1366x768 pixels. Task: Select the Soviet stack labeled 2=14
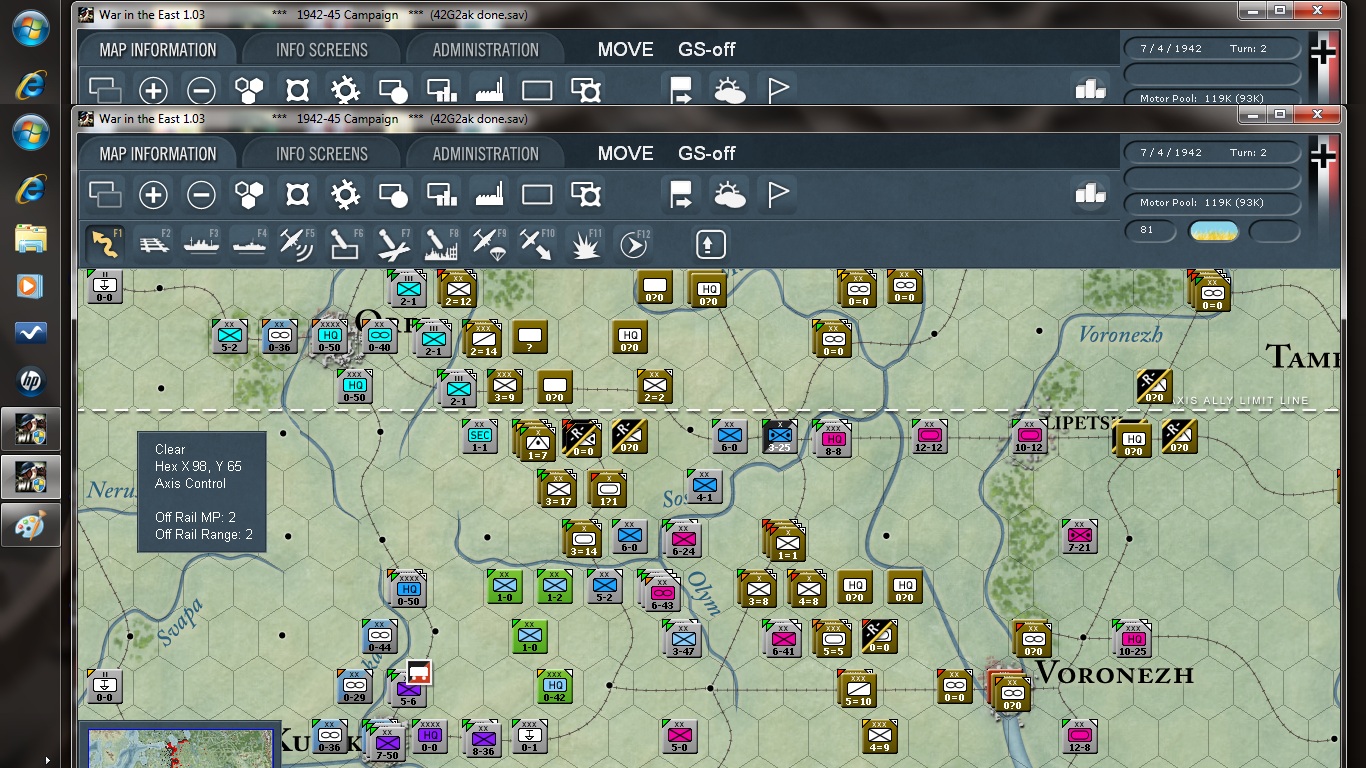click(482, 339)
